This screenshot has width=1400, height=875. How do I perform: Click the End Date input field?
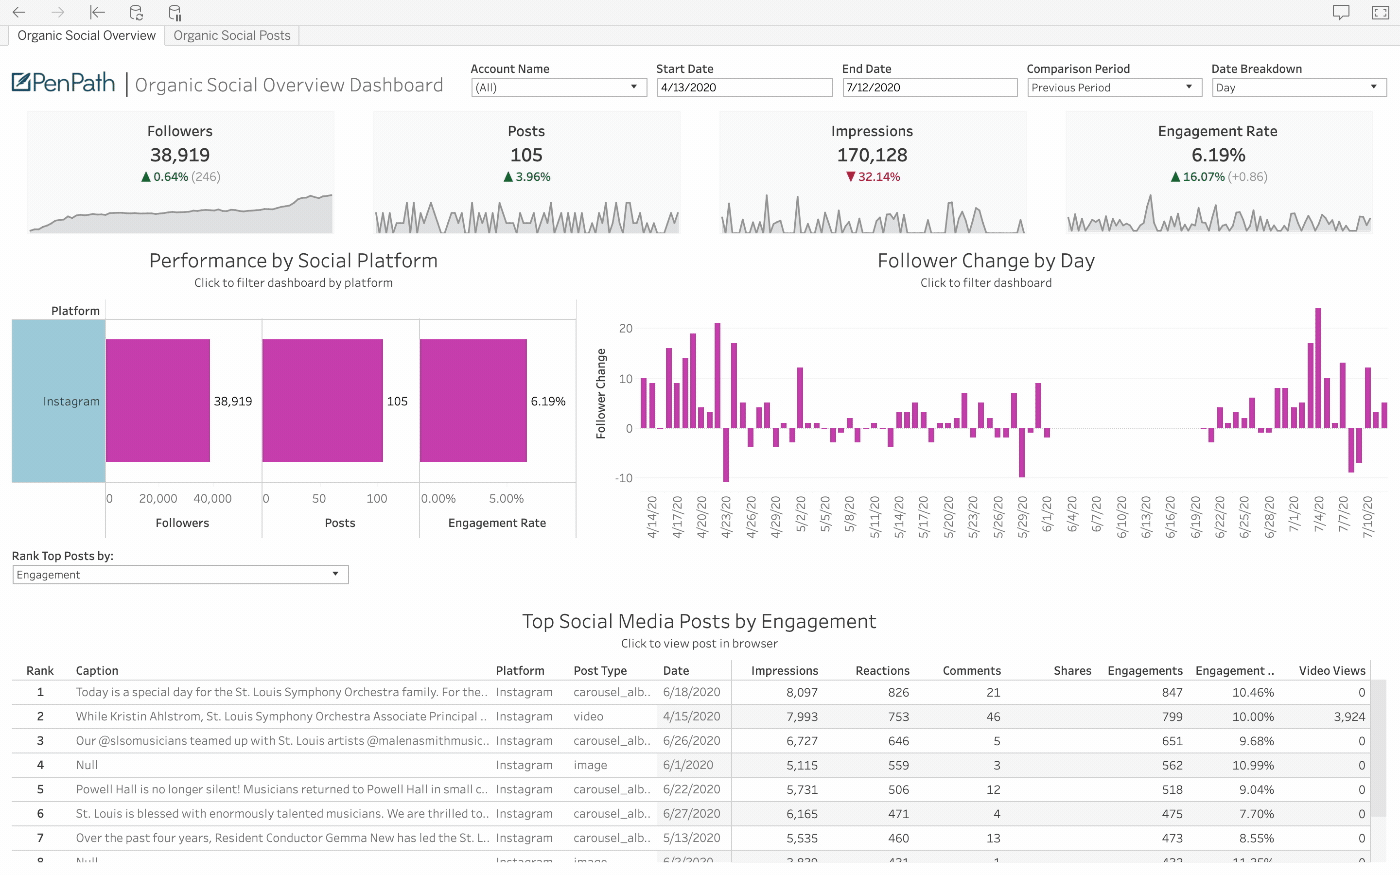(929, 88)
